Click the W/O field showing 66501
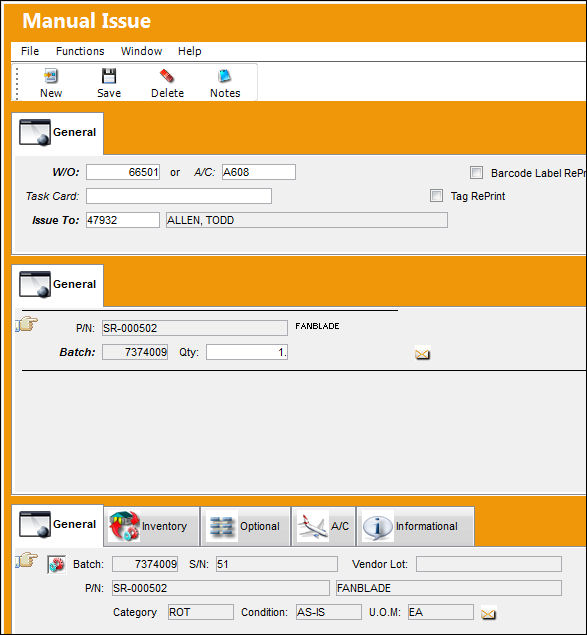This screenshot has width=587, height=635. point(123,172)
